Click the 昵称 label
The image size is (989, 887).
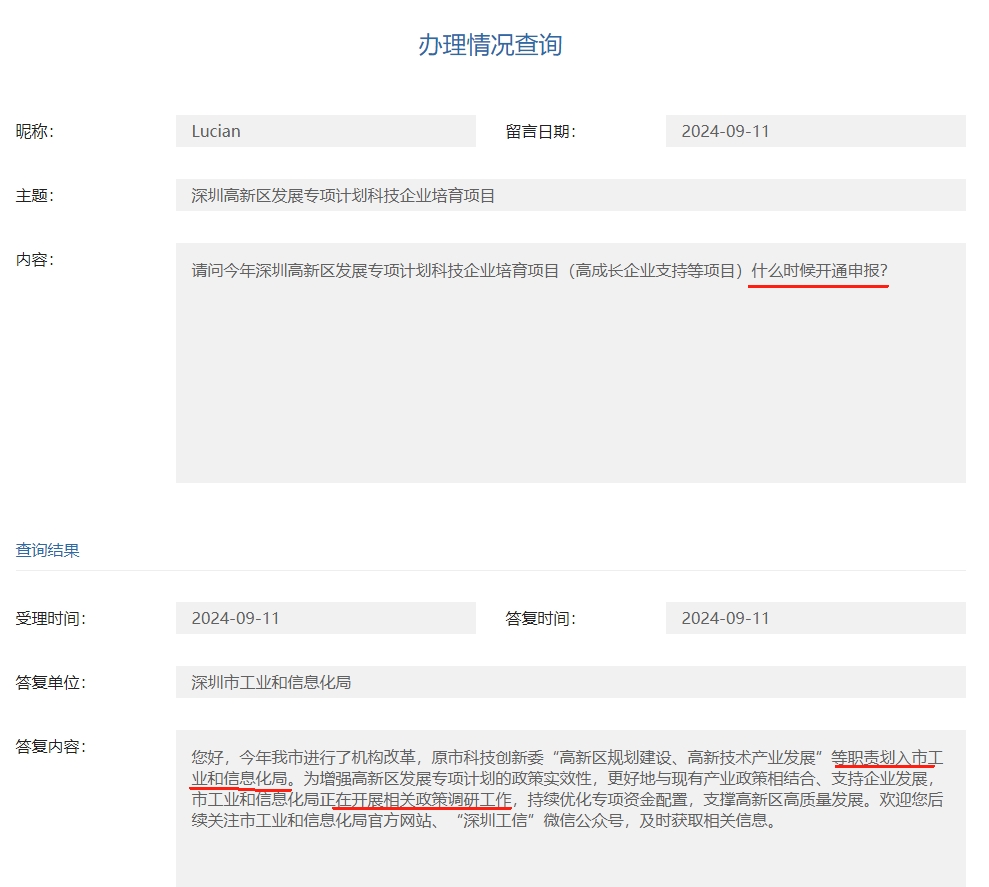click(35, 131)
